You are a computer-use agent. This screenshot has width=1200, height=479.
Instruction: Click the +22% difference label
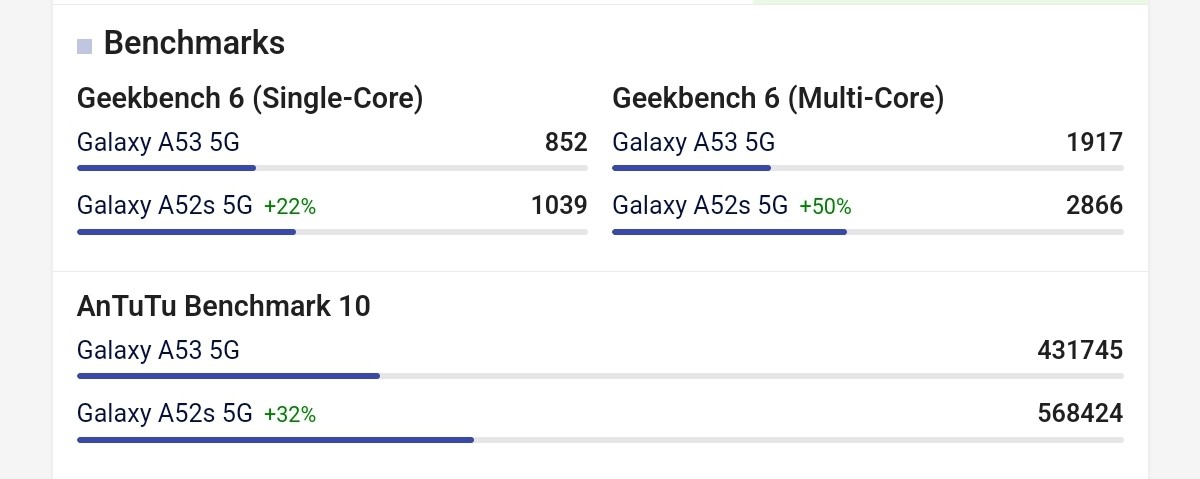tap(290, 207)
